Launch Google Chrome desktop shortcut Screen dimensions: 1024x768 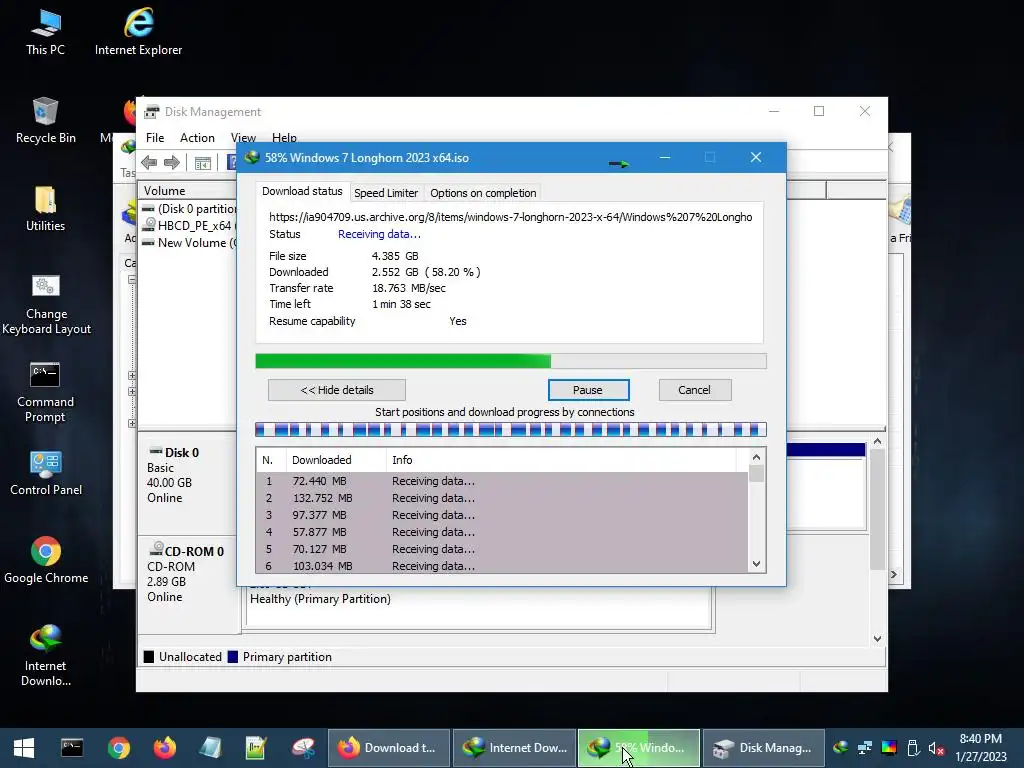(x=46, y=560)
